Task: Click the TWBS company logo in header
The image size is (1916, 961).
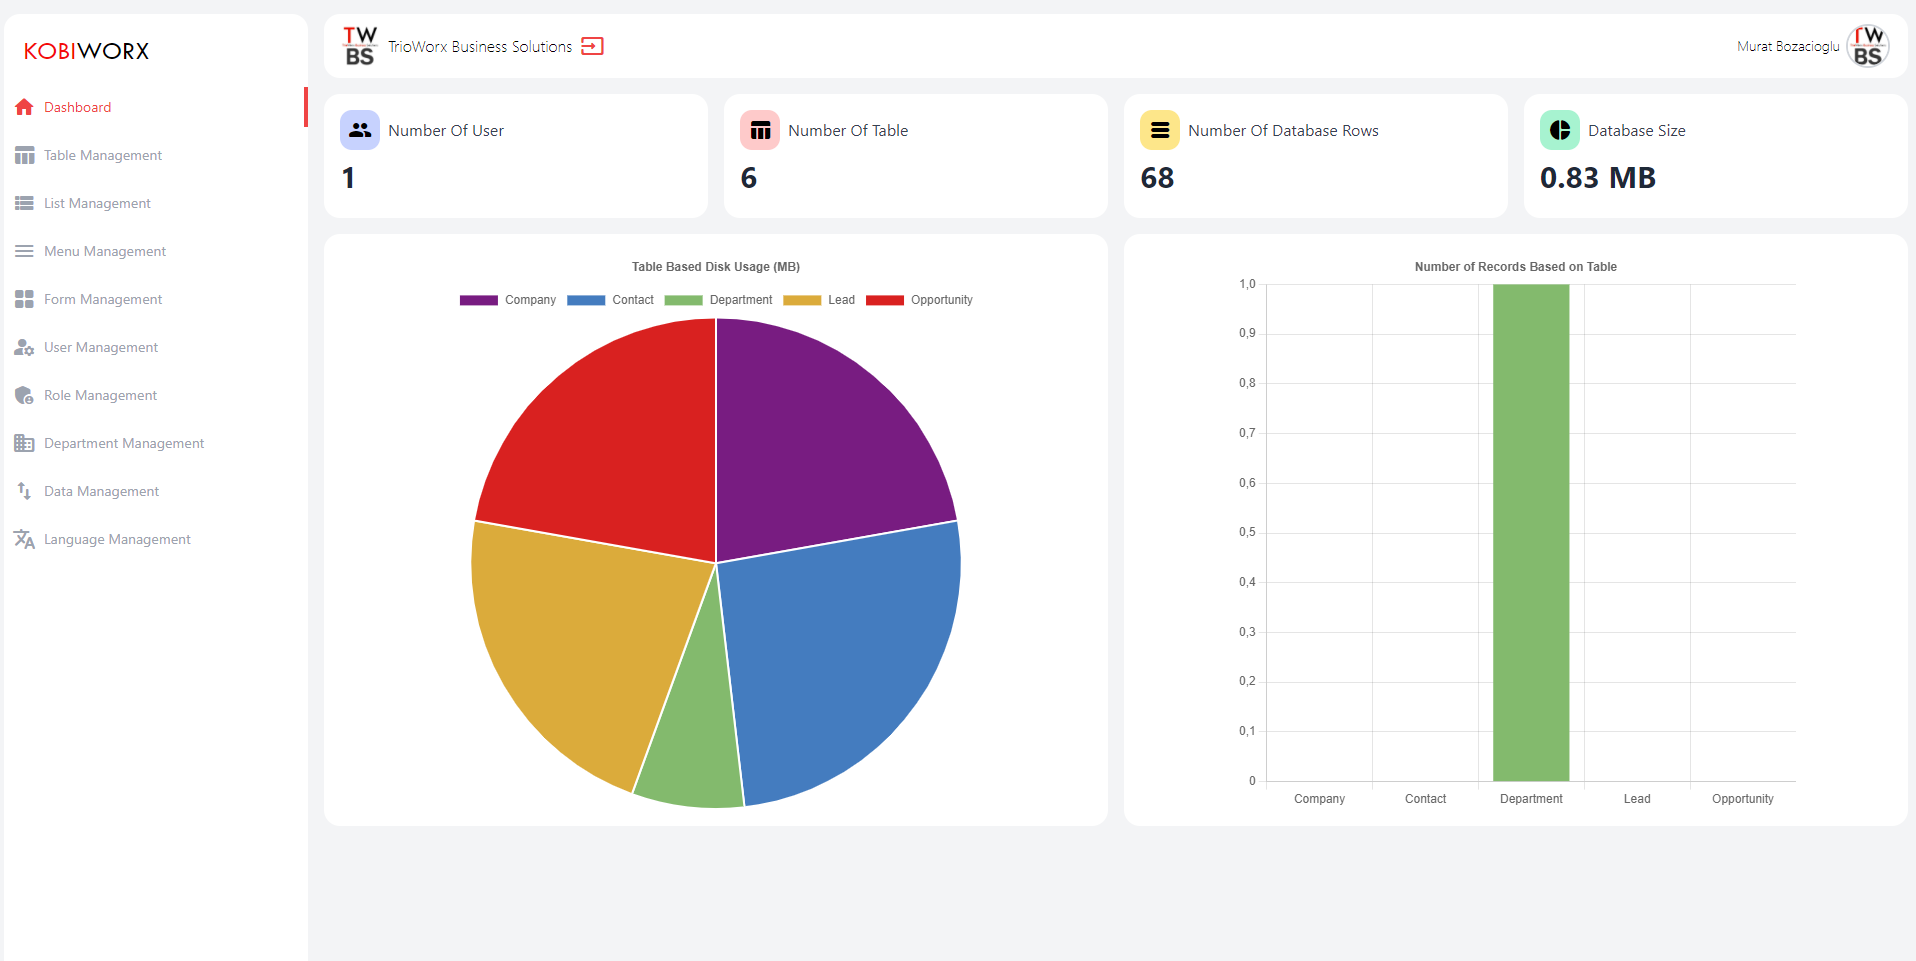Action: [360, 46]
